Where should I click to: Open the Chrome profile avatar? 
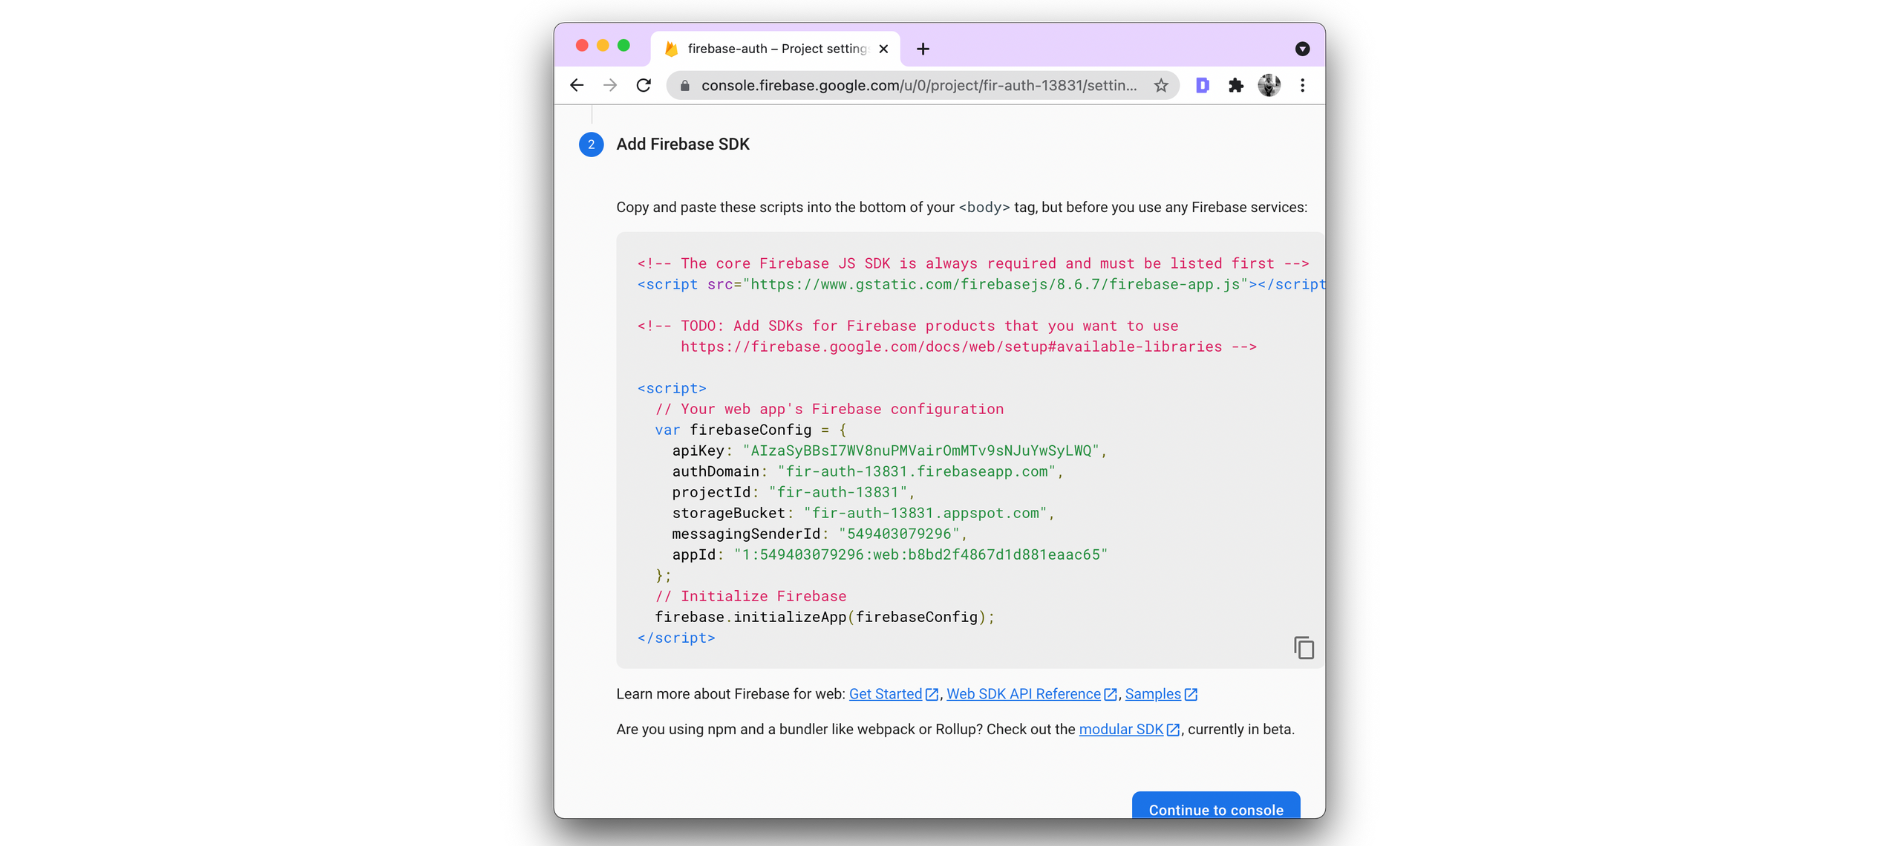1269,86
